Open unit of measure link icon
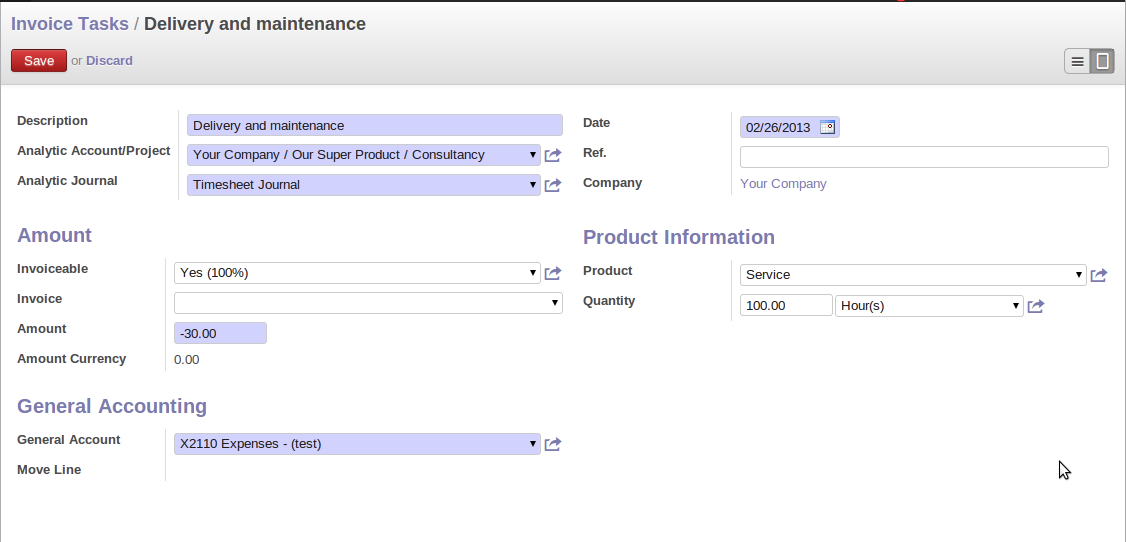This screenshot has height=542, width=1126. point(1035,306)
